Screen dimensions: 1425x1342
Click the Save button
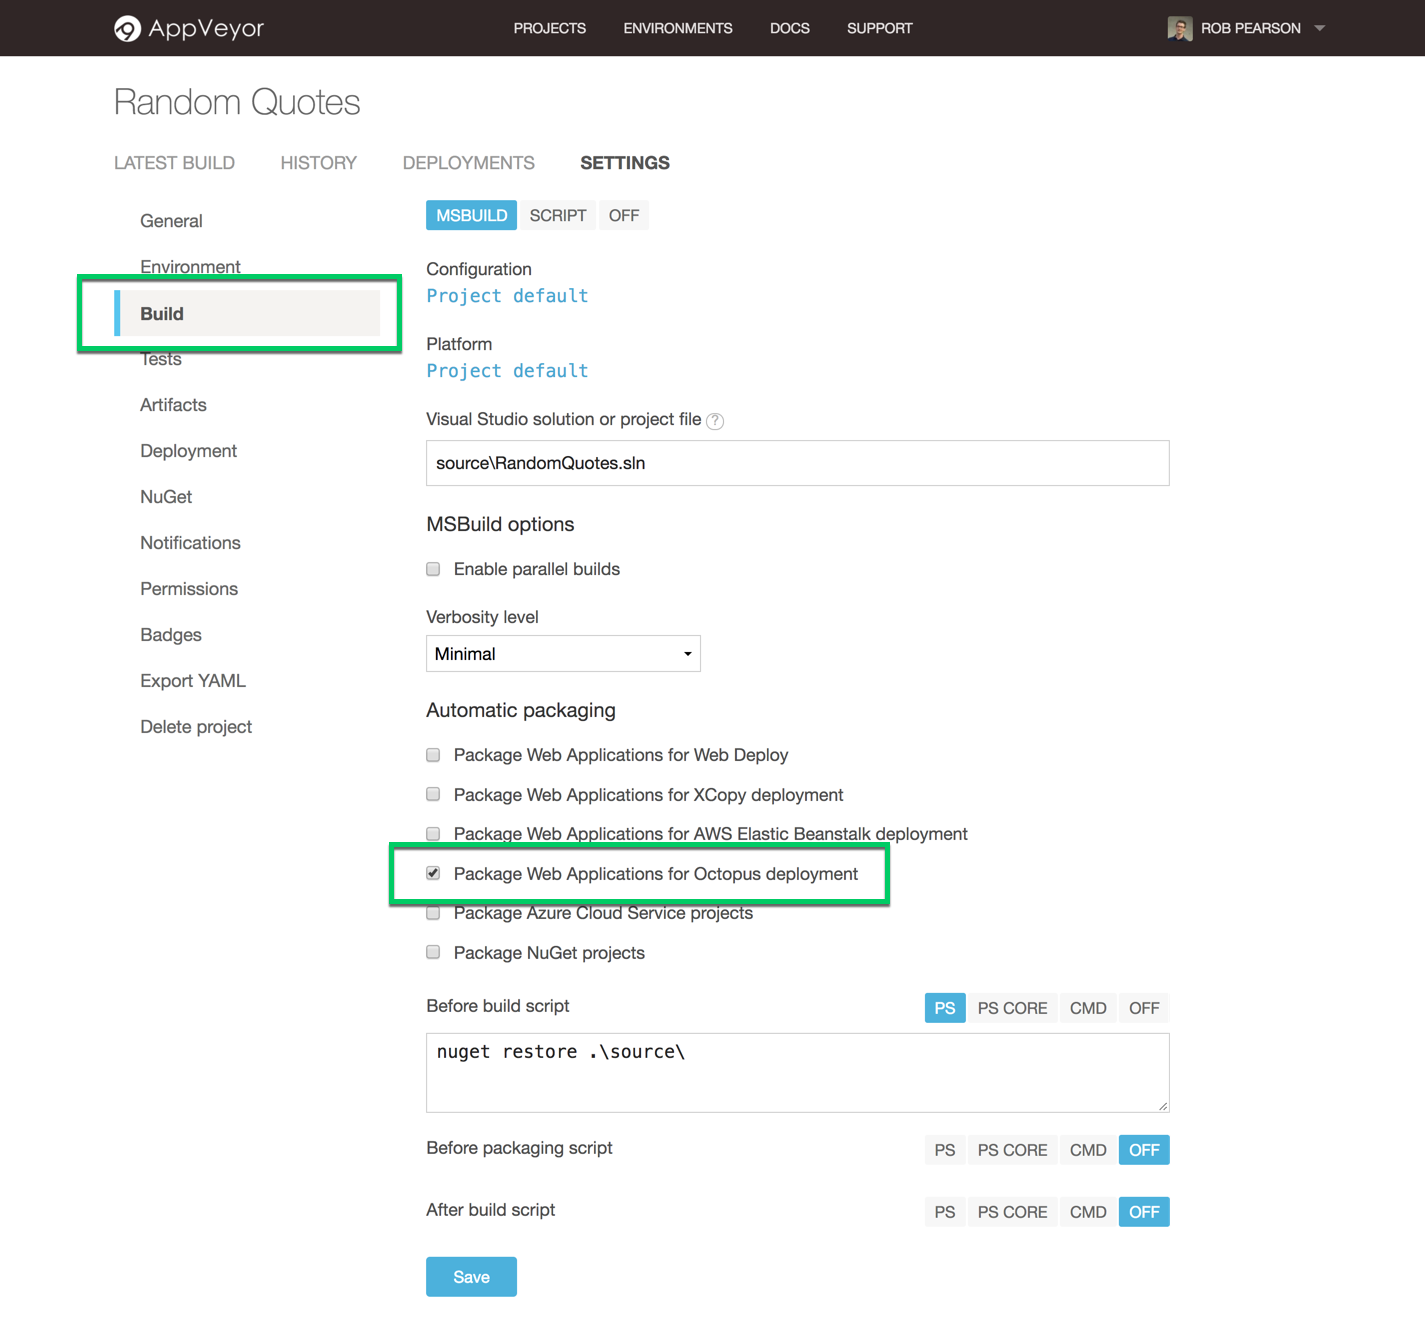(x=470, y=1276)
